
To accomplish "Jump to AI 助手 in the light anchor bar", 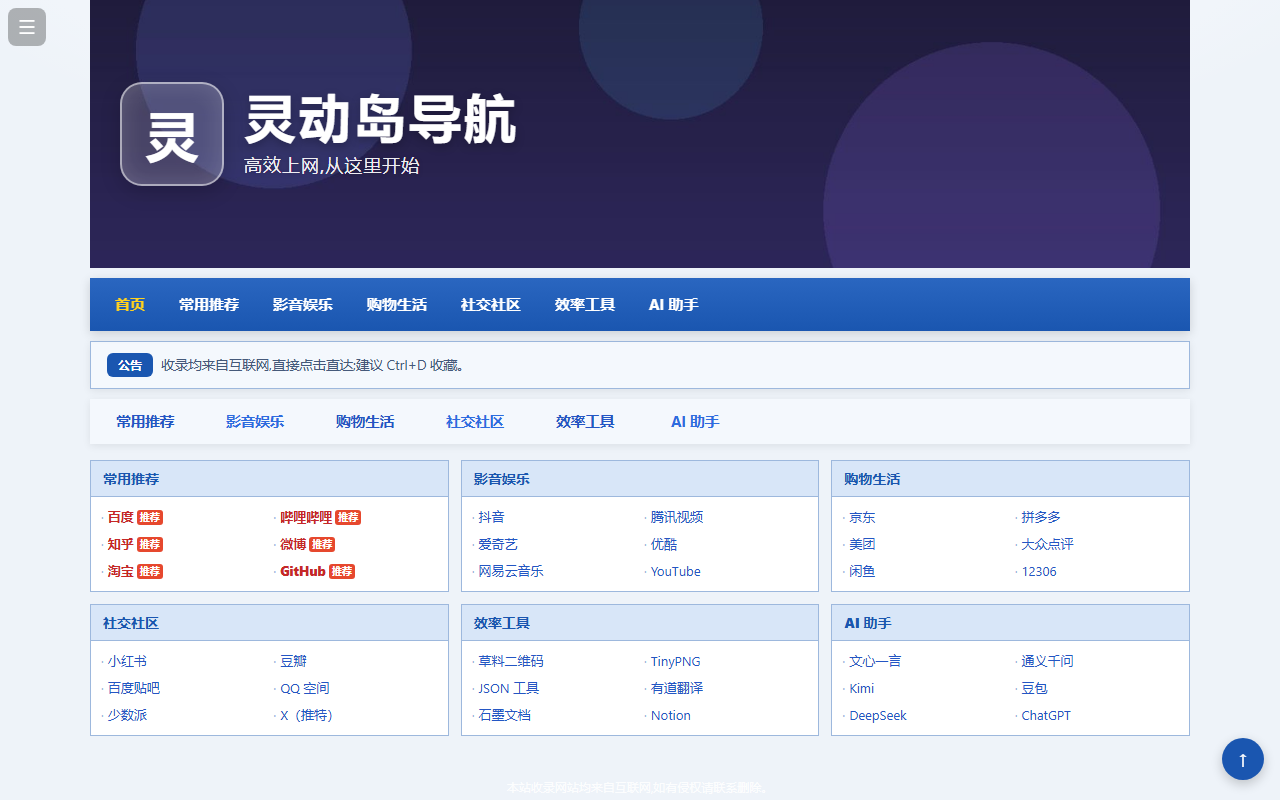I will 695,422.
